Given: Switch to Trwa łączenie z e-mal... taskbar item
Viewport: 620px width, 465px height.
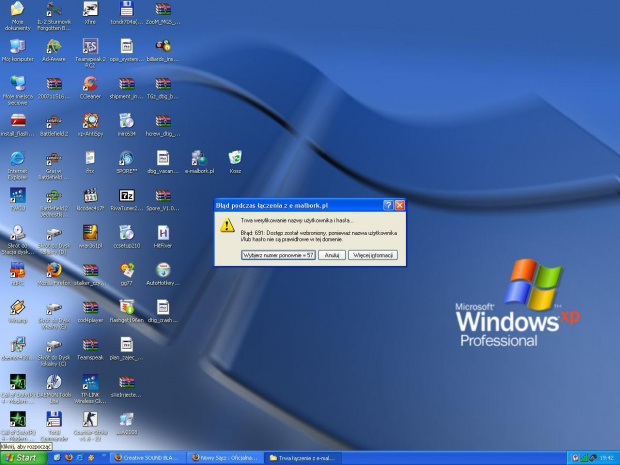Looking at the screenshot, I should click(302, 458).
